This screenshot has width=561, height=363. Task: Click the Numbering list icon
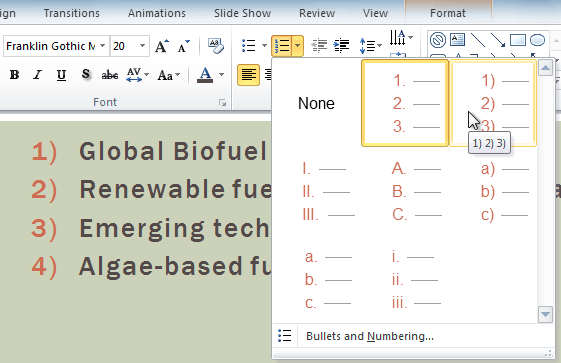pyautogui.click(x=282, y=46)
